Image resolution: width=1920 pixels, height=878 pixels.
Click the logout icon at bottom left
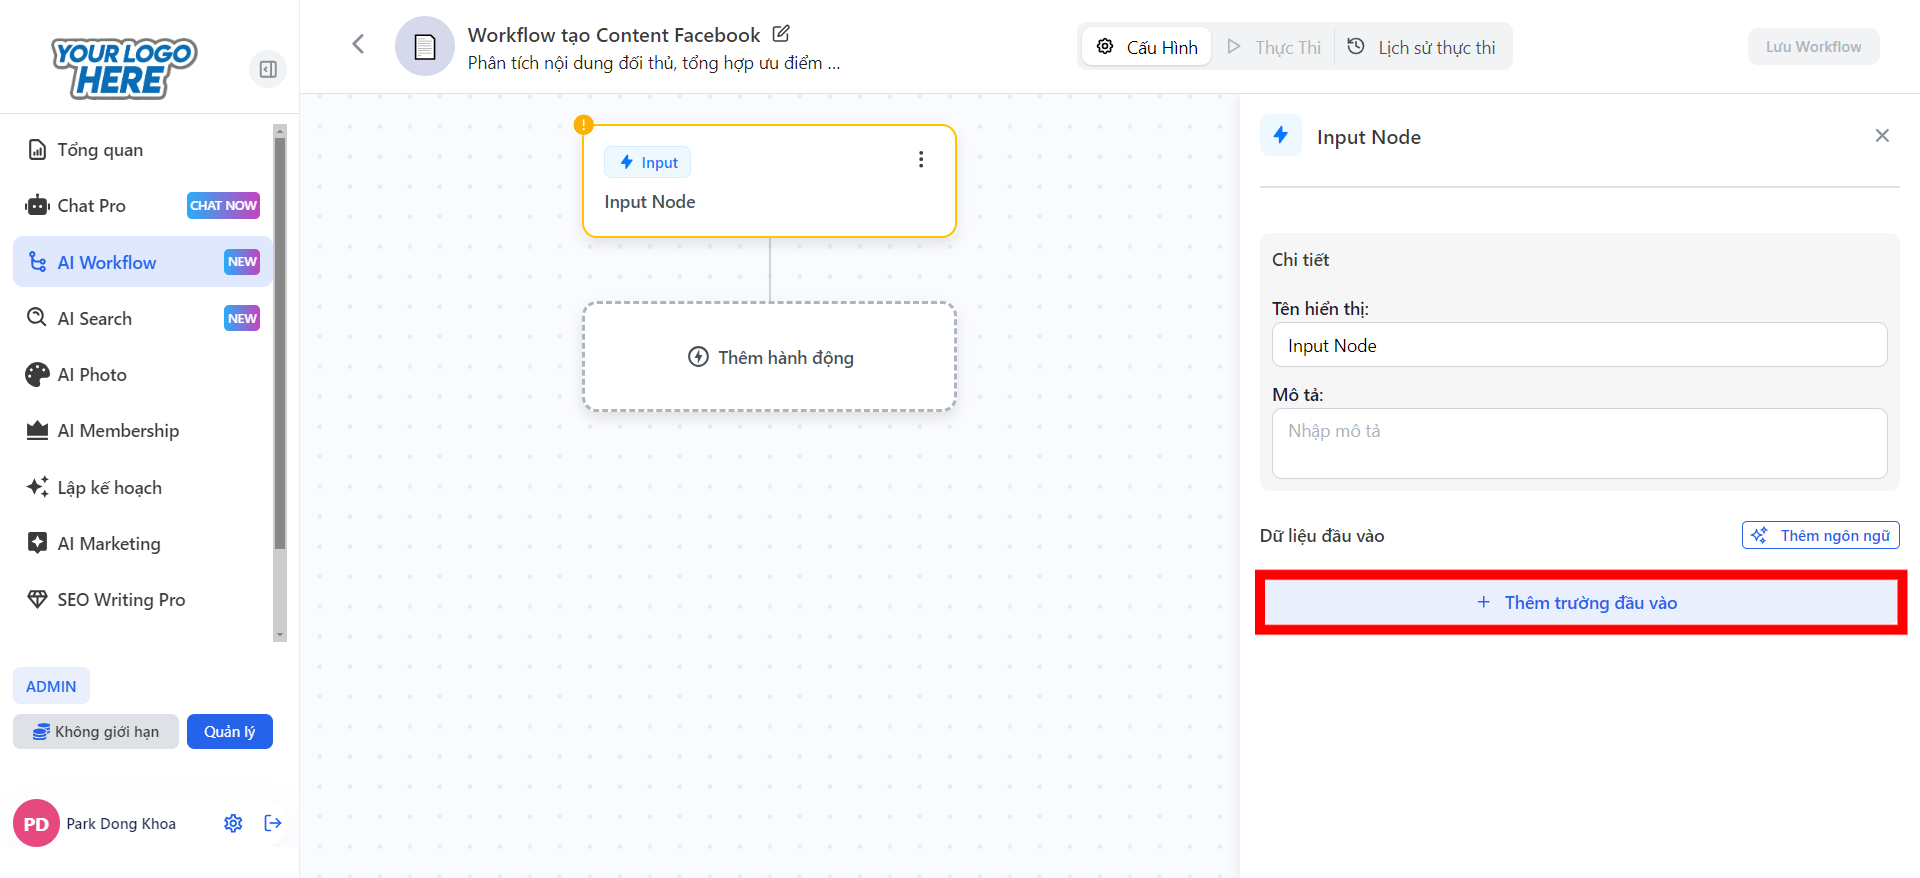click(273, 823)
